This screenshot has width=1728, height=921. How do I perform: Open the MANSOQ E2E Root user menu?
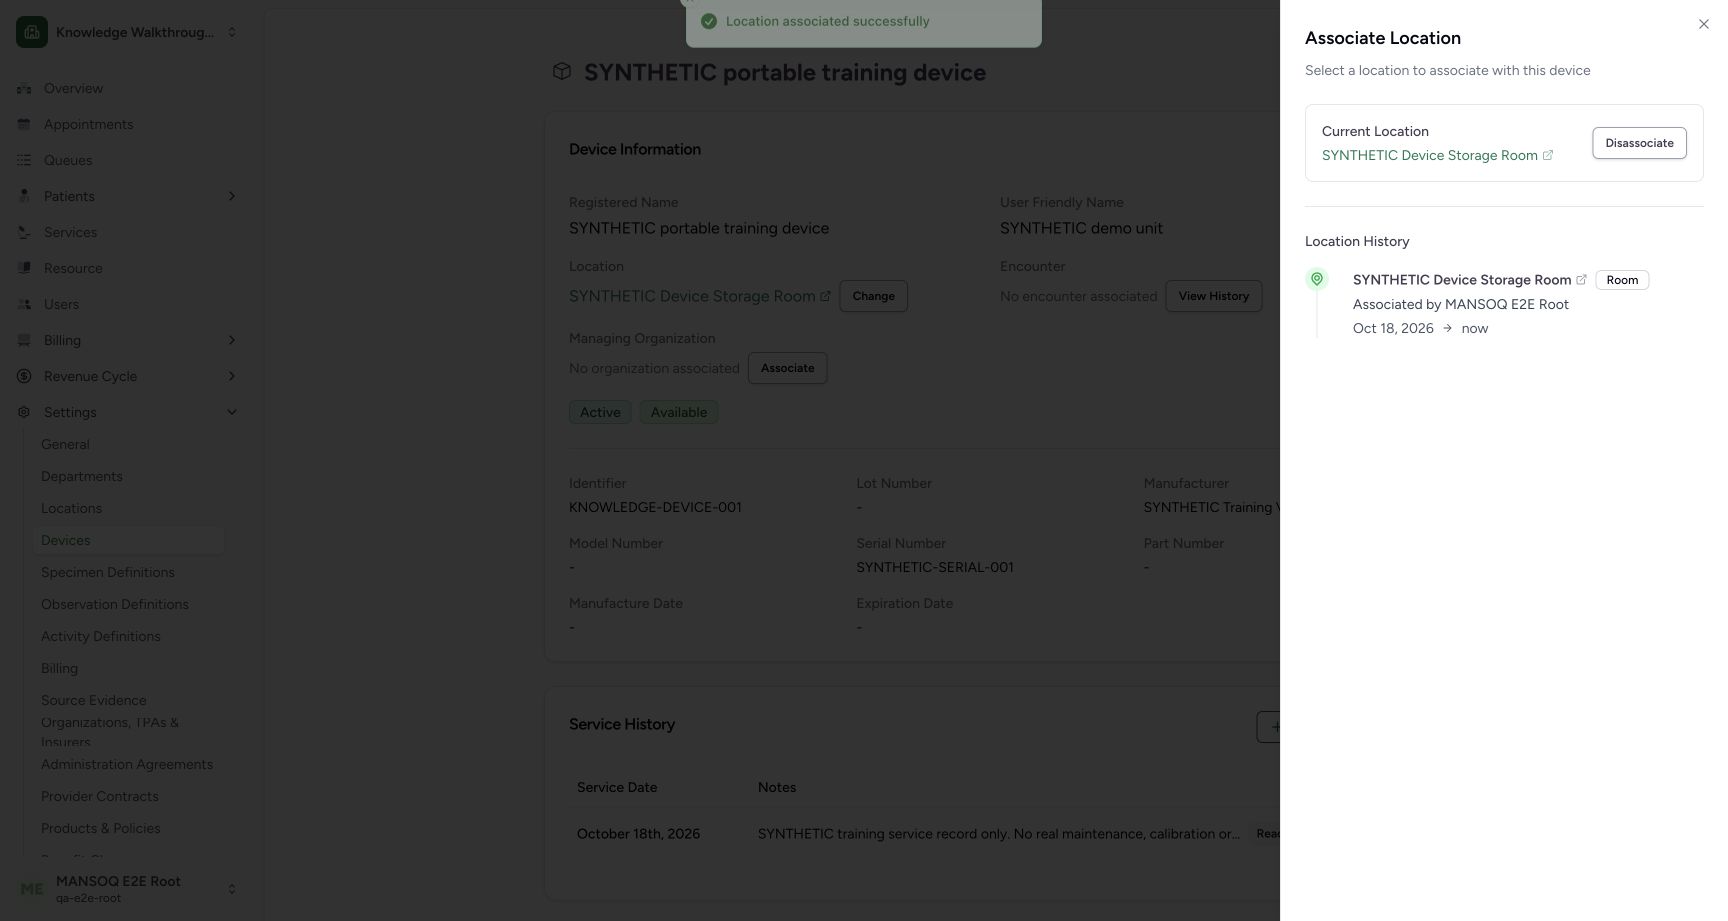(x=126, y=888)
